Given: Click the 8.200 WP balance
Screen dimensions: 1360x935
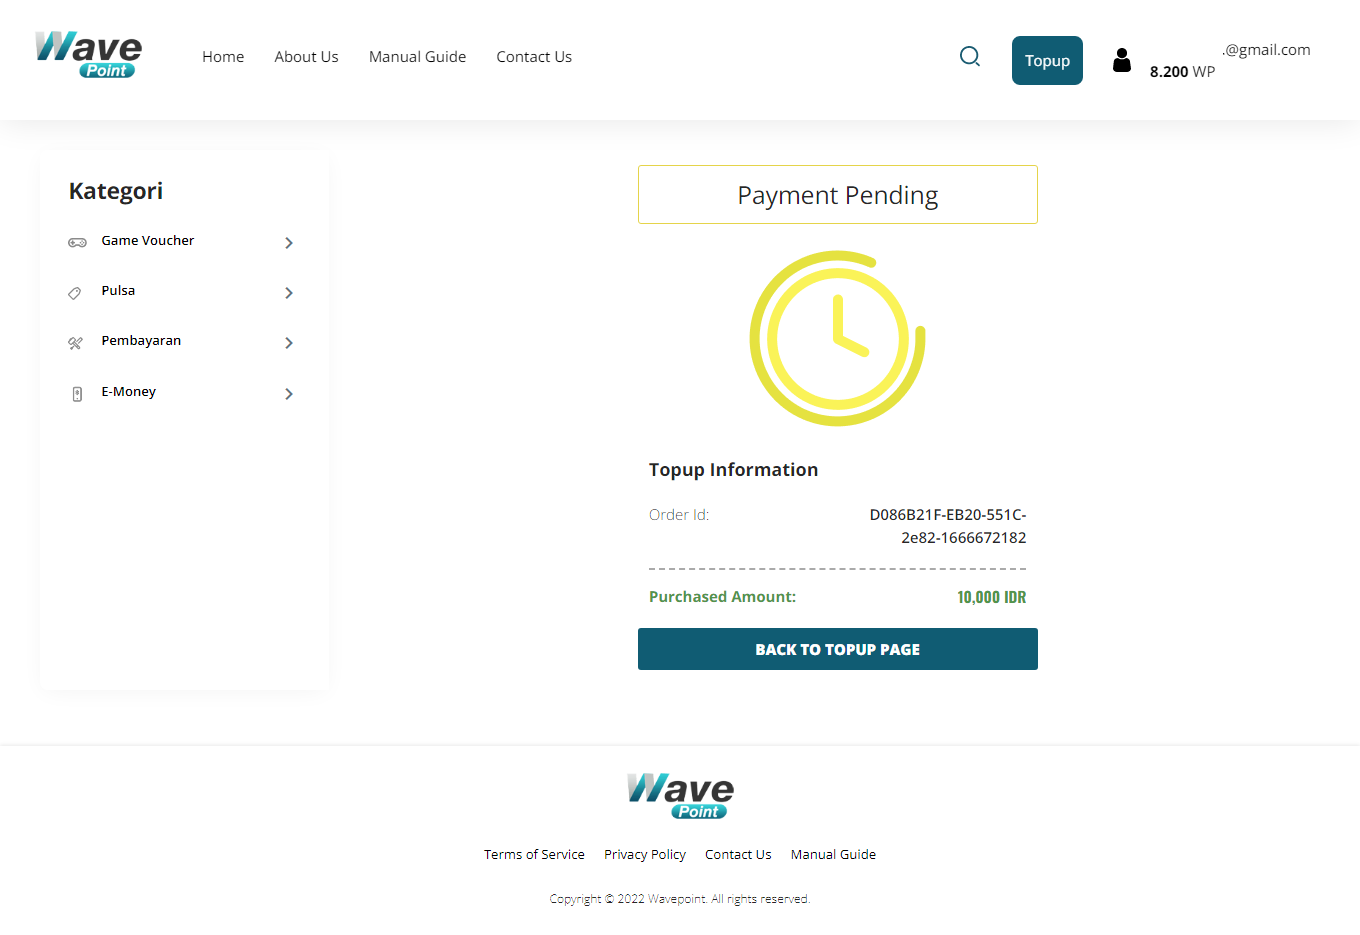Looking at the screenshot, I should [1182, 72].
